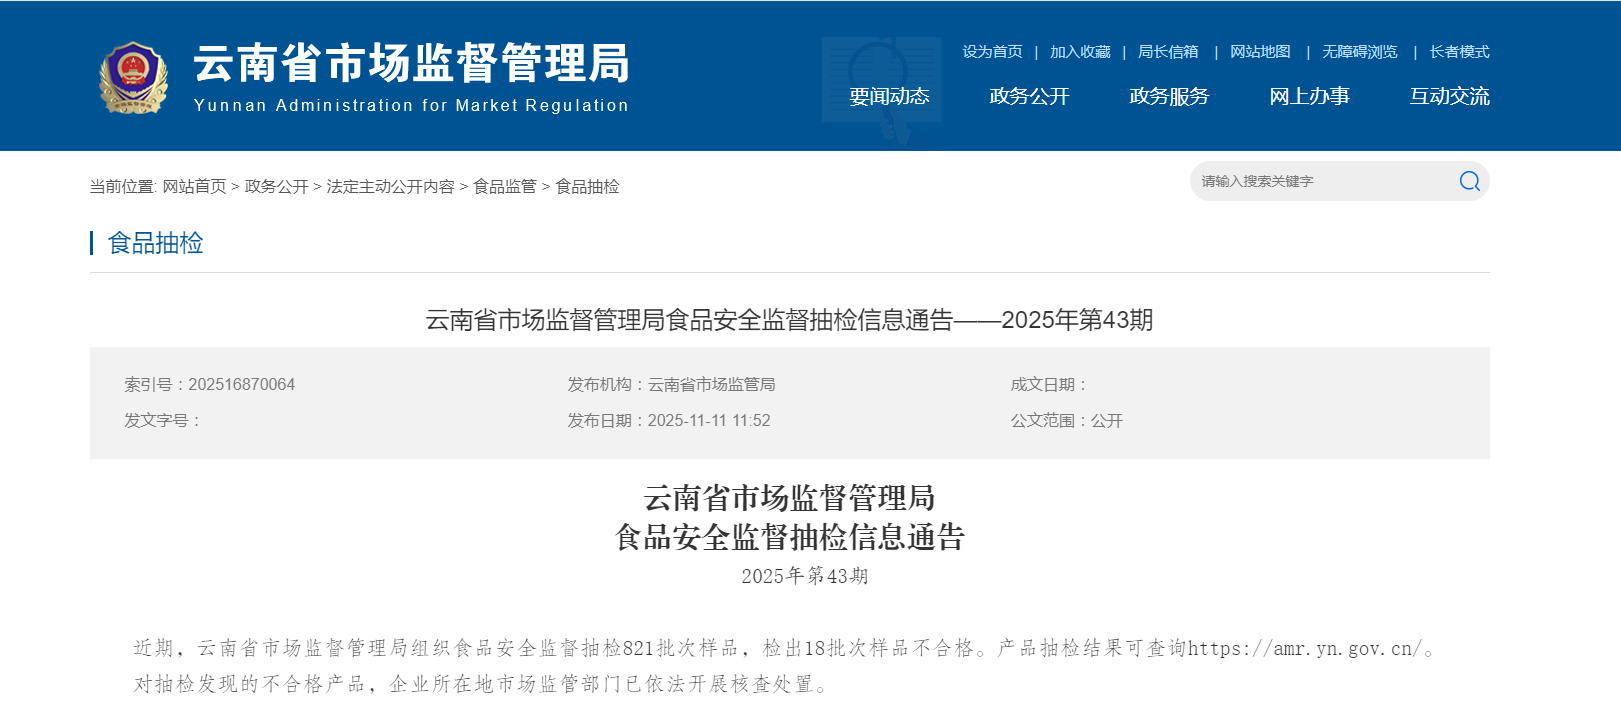The width and height of the screenshot is (1621, 711).
Task: Click 食品监管 breadcrumb link
Action: coord(505,187)
